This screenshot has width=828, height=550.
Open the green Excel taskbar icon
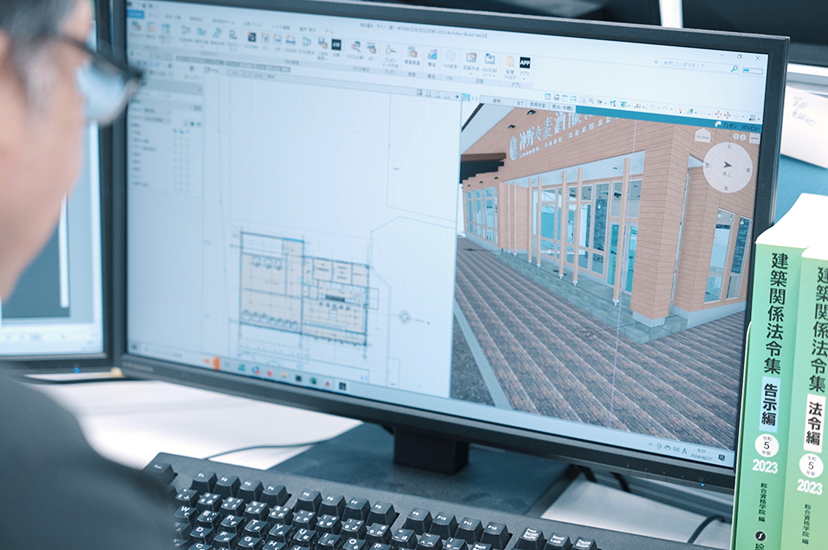[314, 381]
